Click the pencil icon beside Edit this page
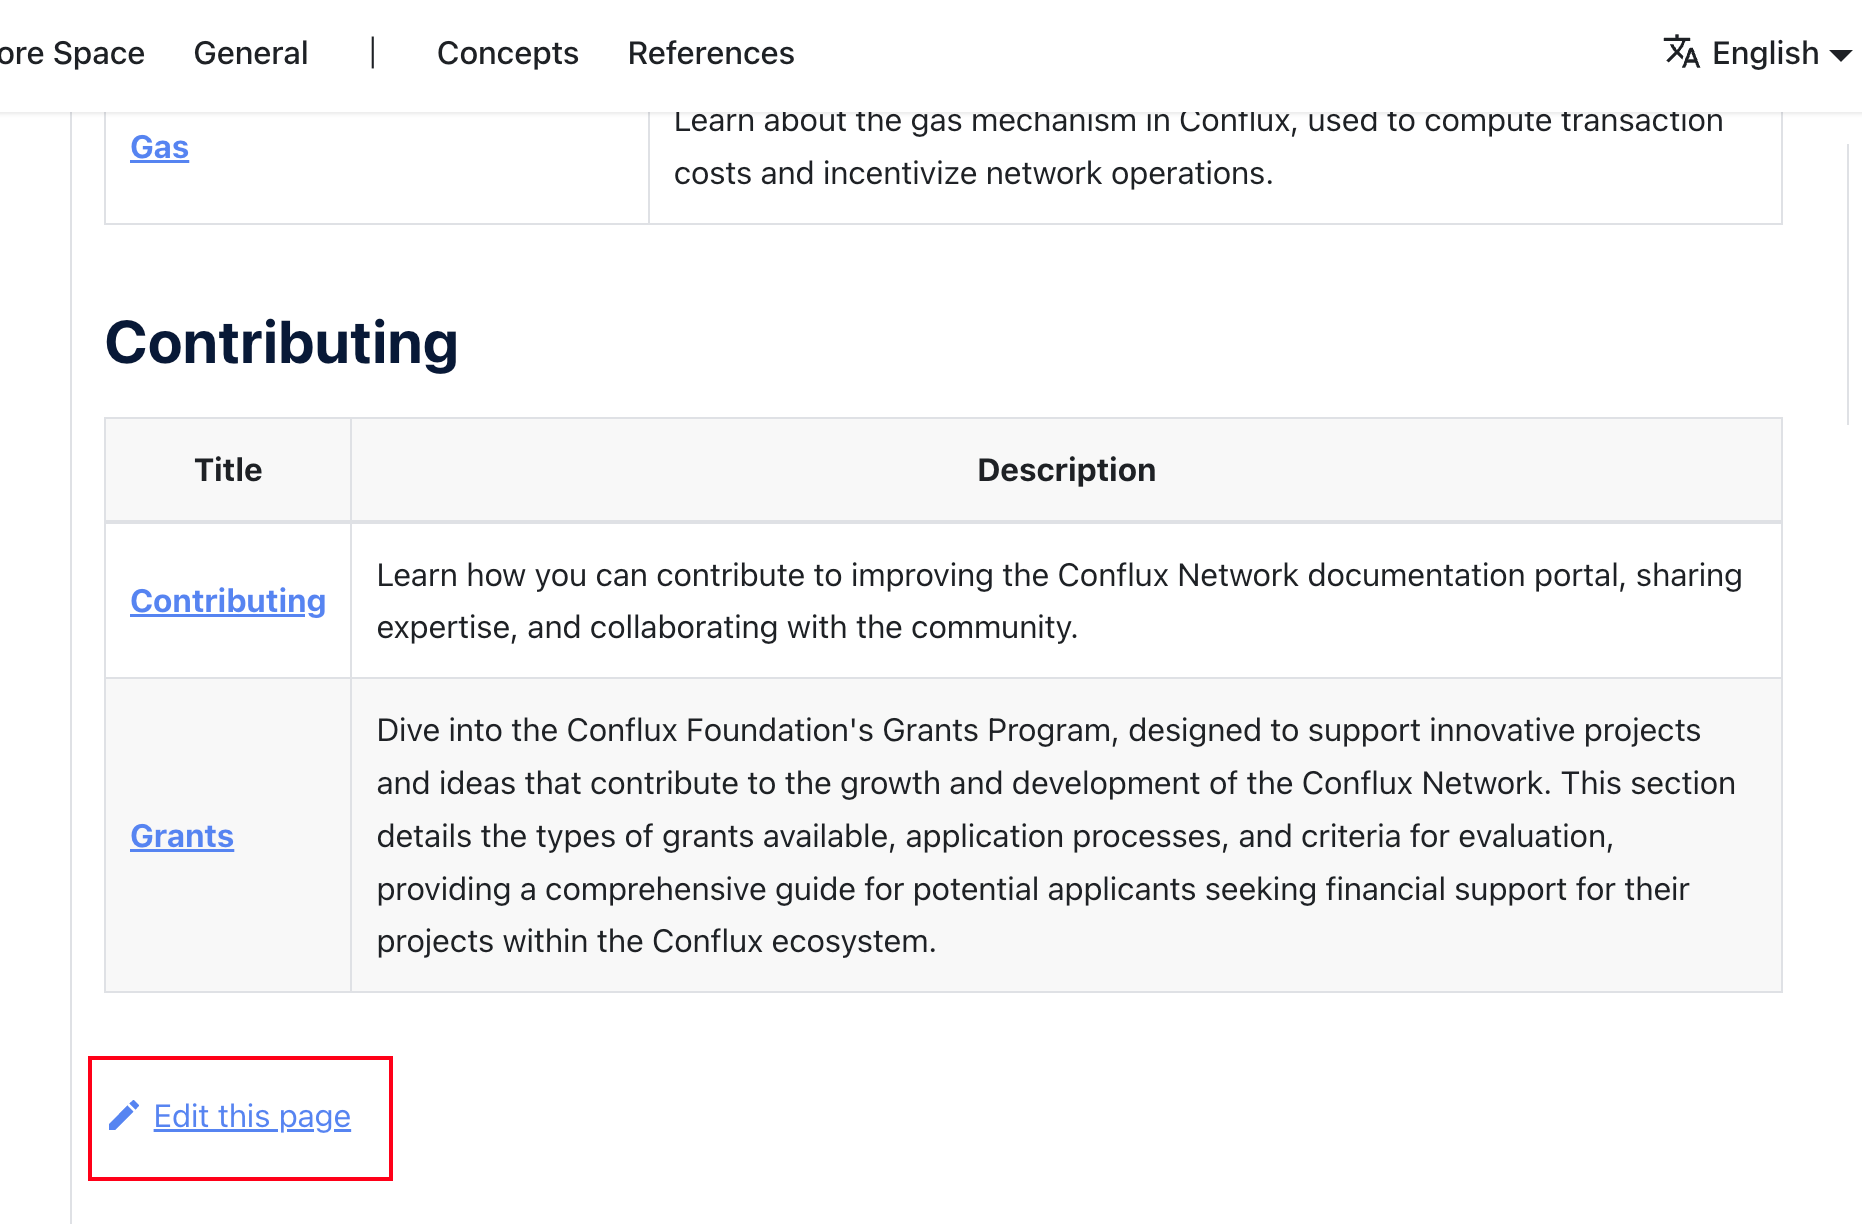Image resolution: width=1862 pixels, height=1224 pixels. [124, 1116]
